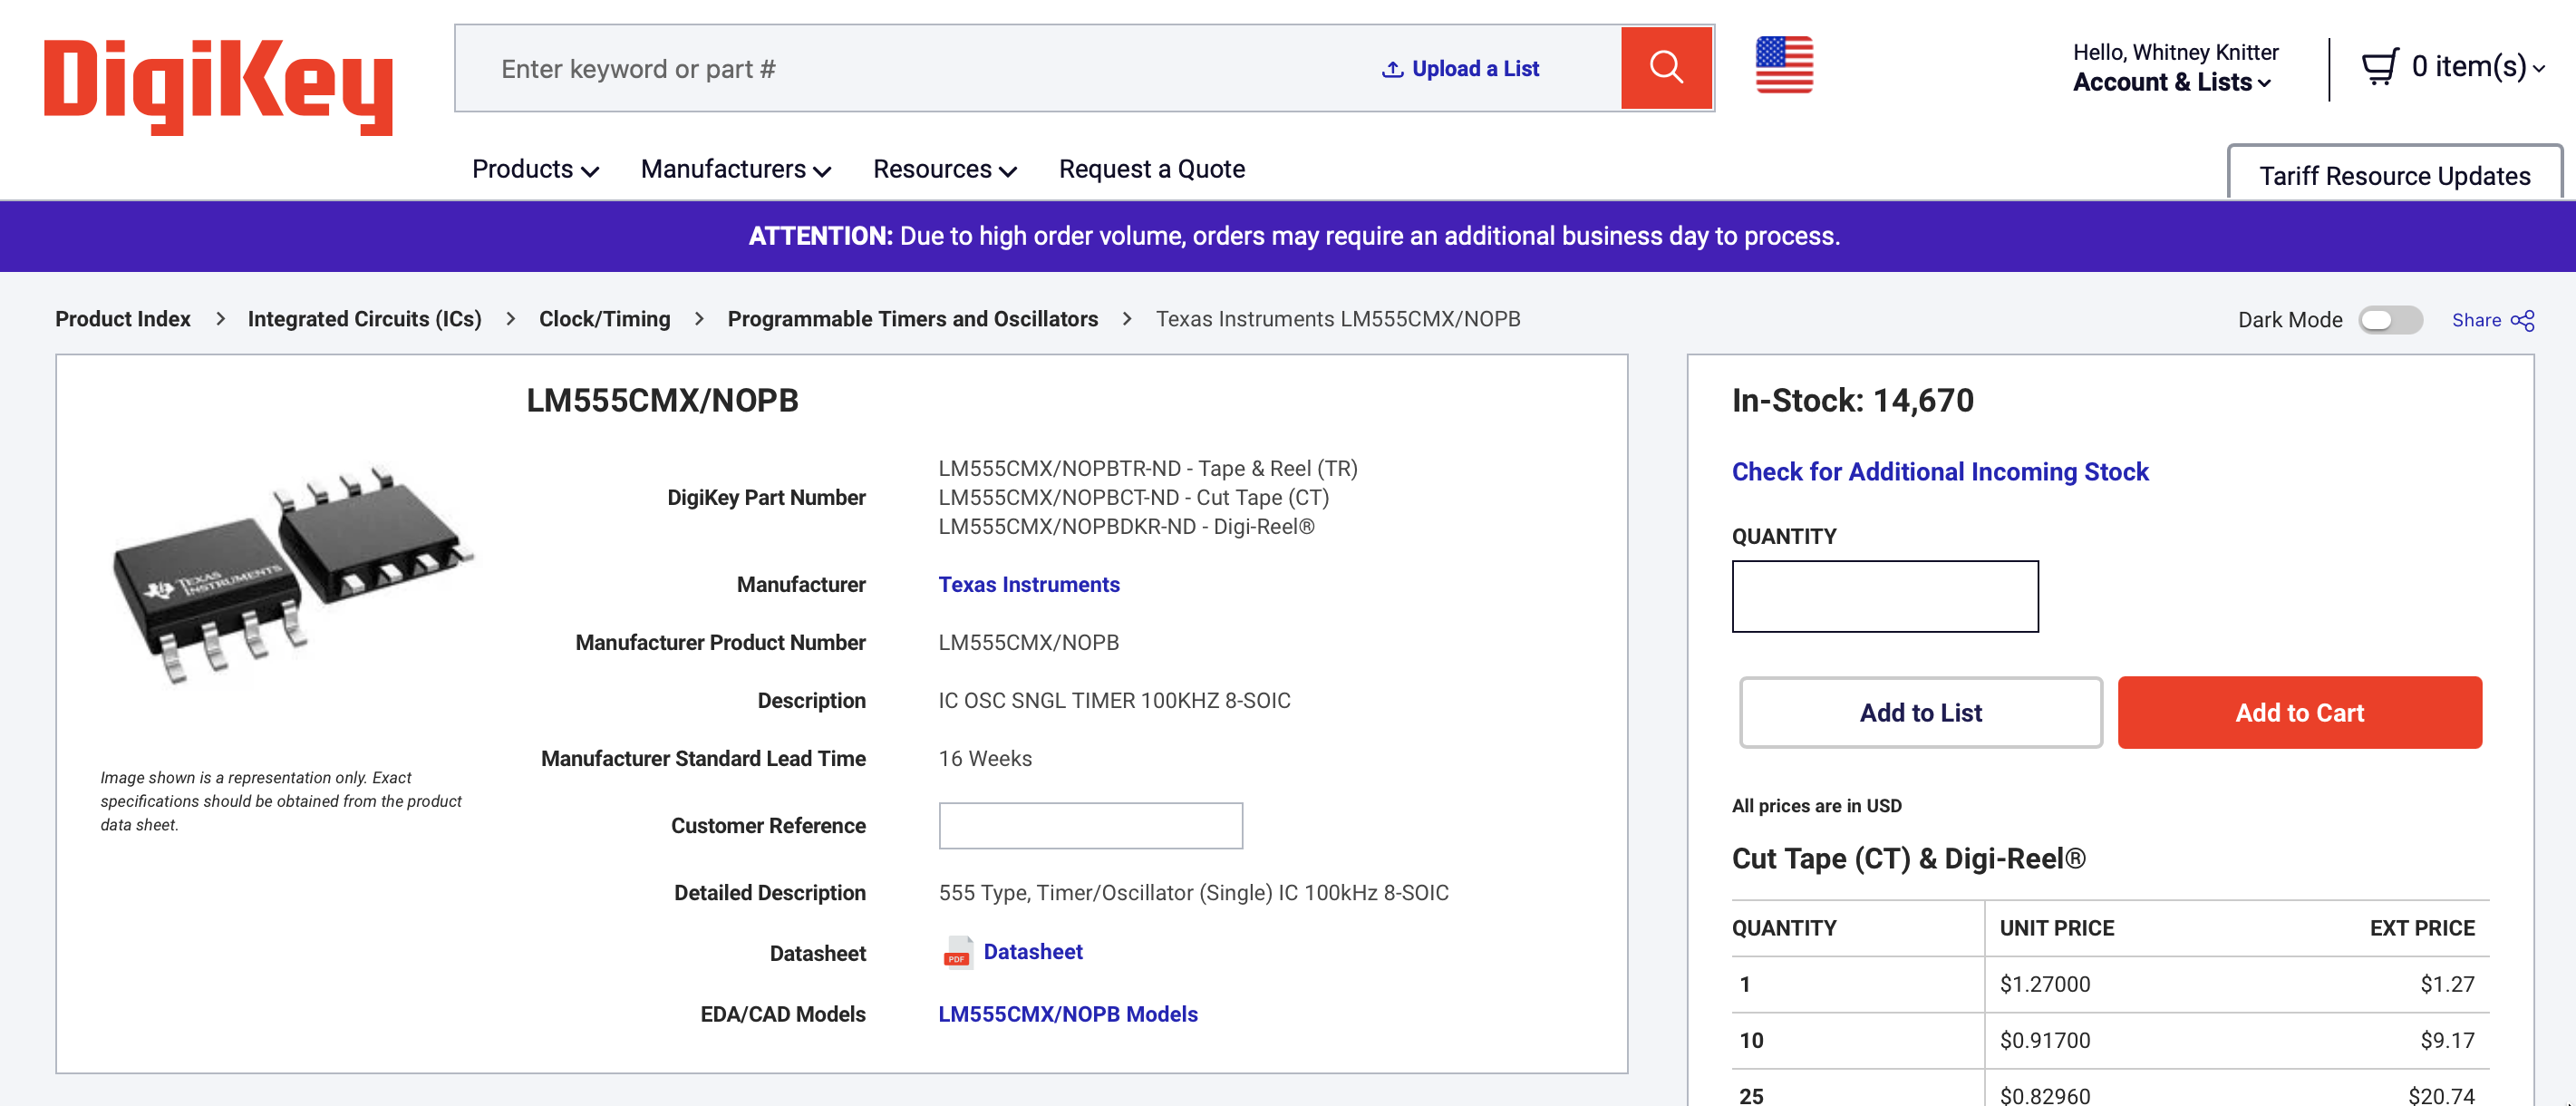2576x1106 pixels.
Task: Open Request a Quote
Action: click(x=1152, y=169)
